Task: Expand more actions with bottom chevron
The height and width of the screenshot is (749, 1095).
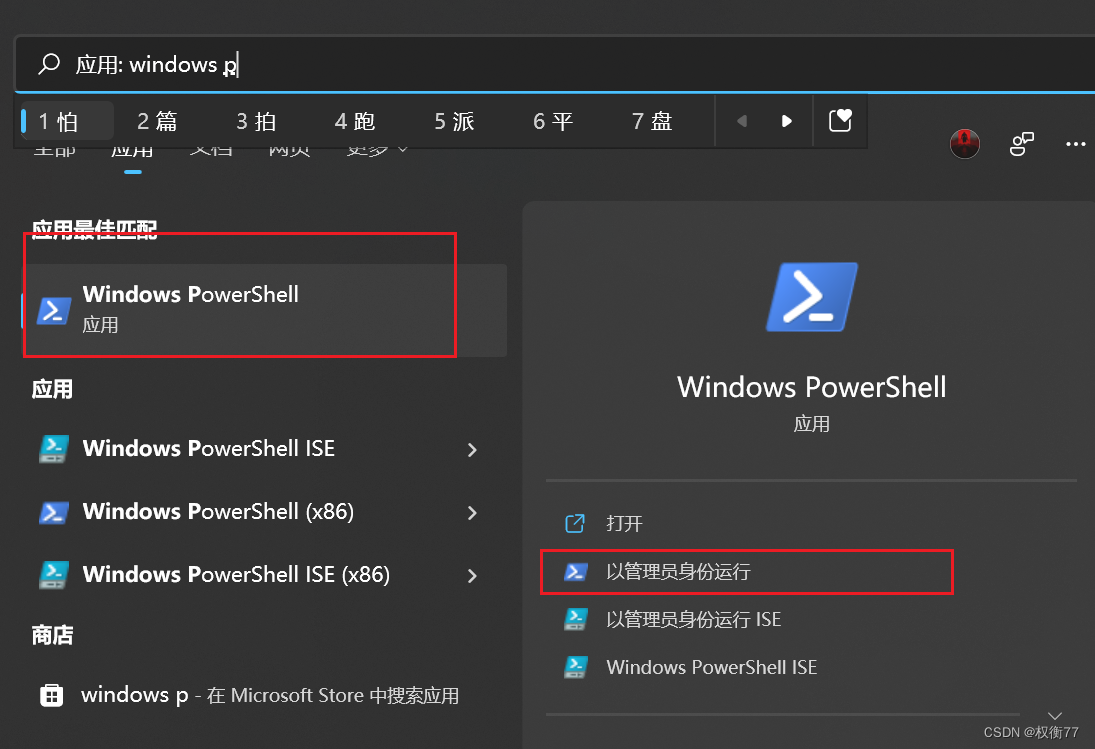Action: [1054, 715]
